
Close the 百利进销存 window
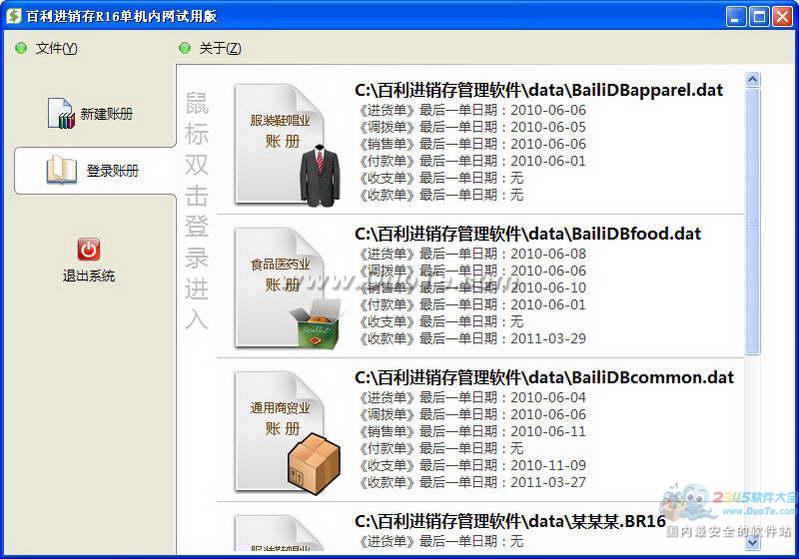782,17
